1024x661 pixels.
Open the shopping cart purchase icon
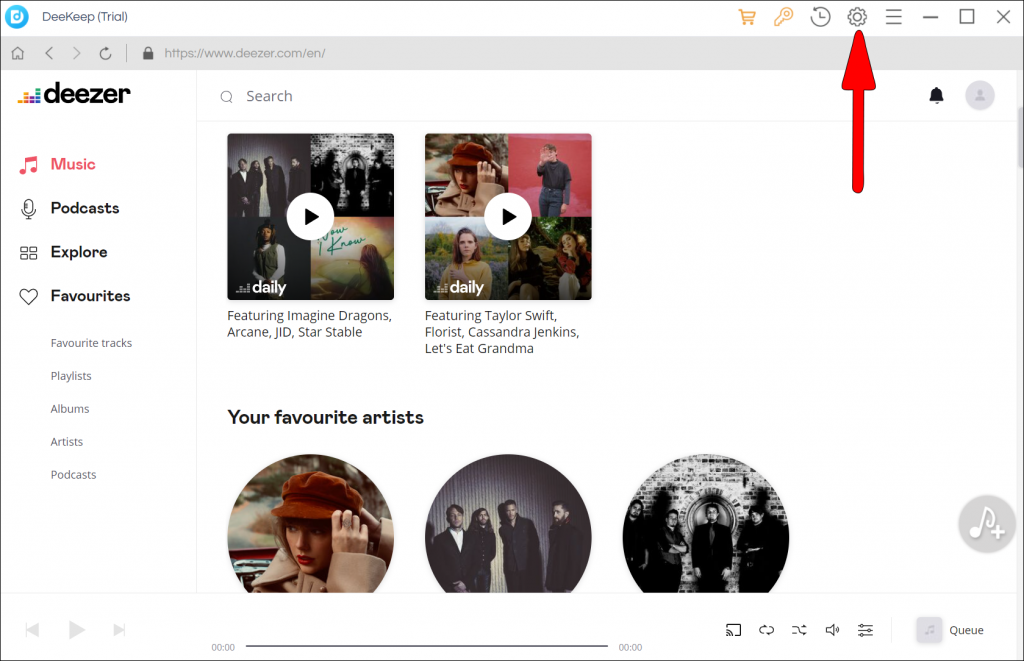[747, 17]
